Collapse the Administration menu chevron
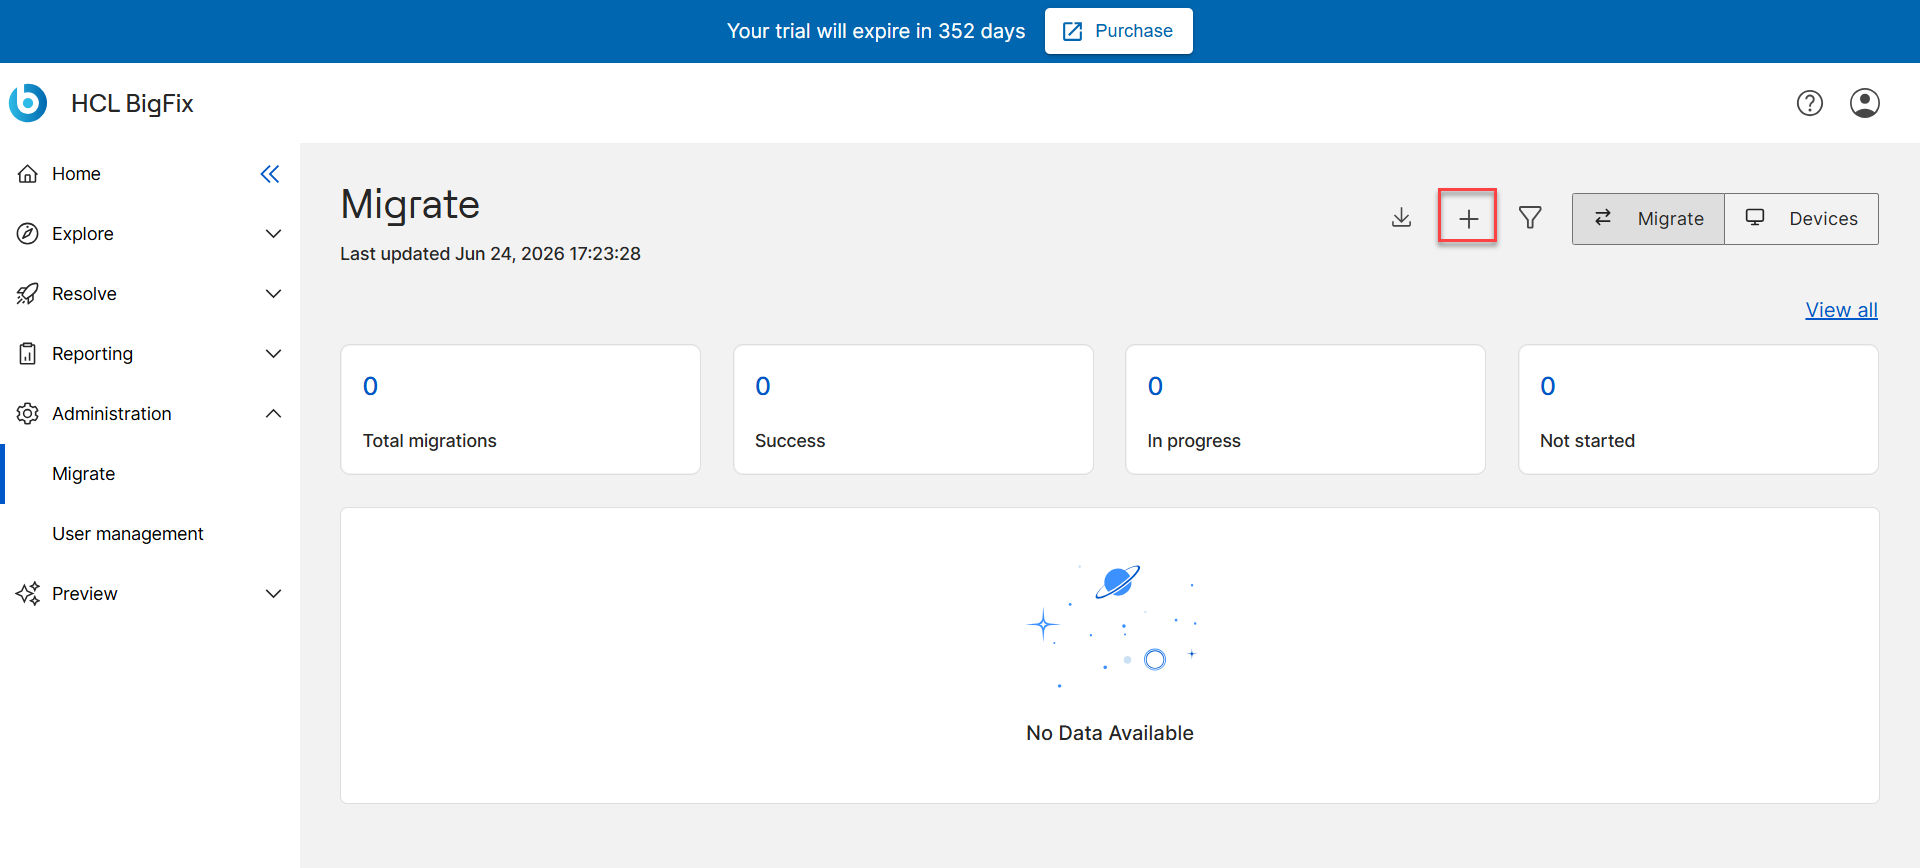This screenshot has width=1920, height=868. (273, 414)
